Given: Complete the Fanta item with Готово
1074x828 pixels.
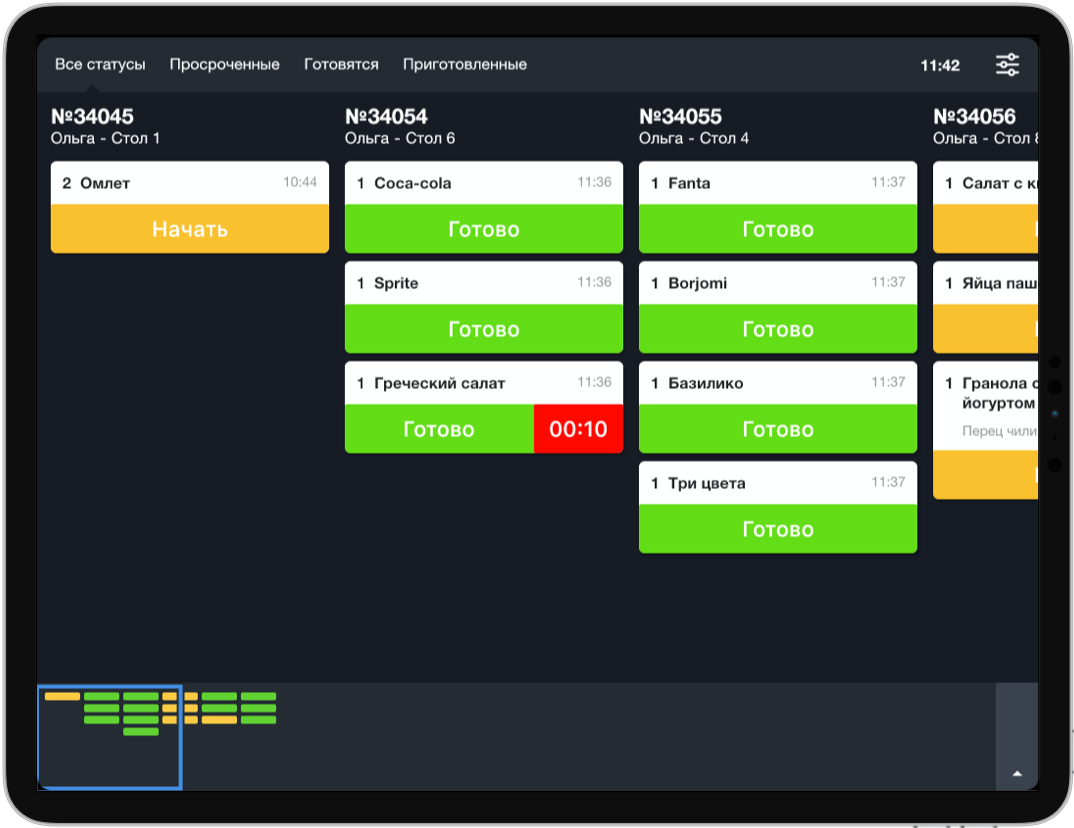Looking at the screenshot, I should pyautogui.click(x=778, y=229).
